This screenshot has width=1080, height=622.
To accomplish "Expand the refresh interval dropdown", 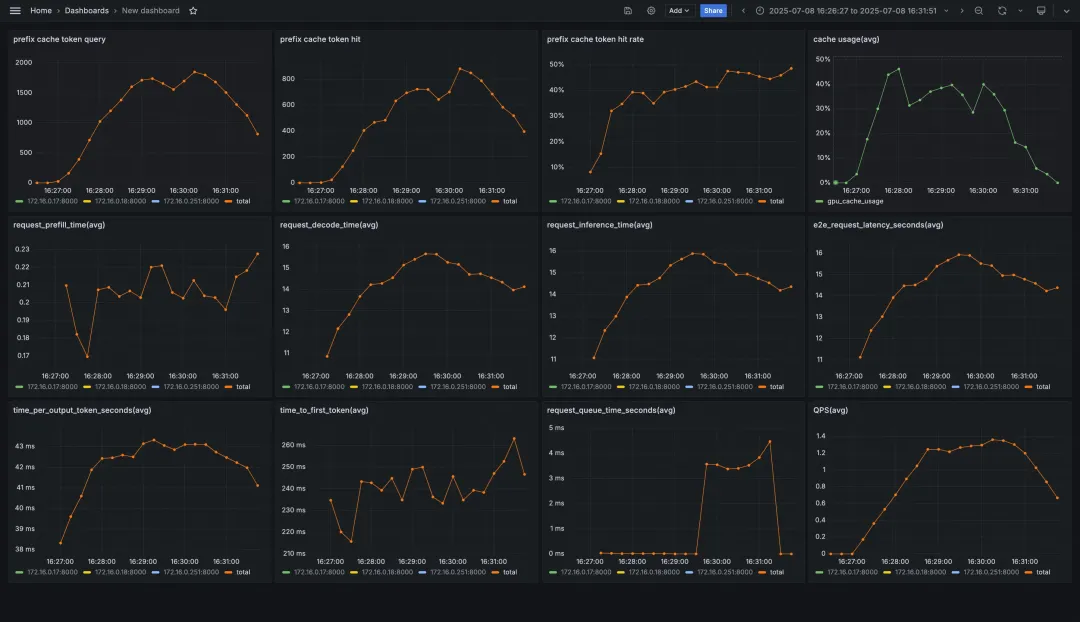I will coord(1020,10).
